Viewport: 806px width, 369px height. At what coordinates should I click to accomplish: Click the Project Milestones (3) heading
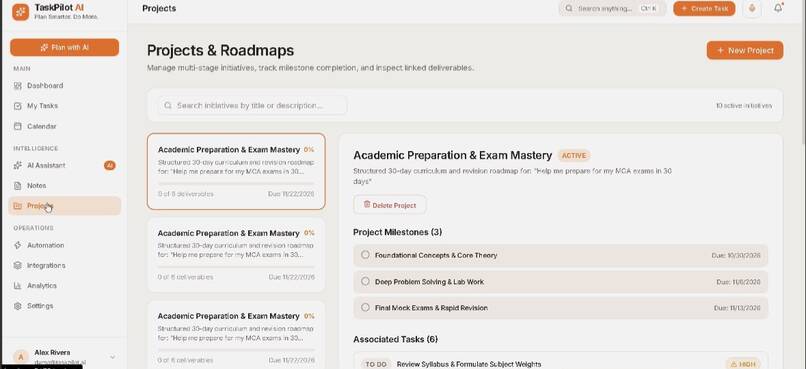pos(397,232)
